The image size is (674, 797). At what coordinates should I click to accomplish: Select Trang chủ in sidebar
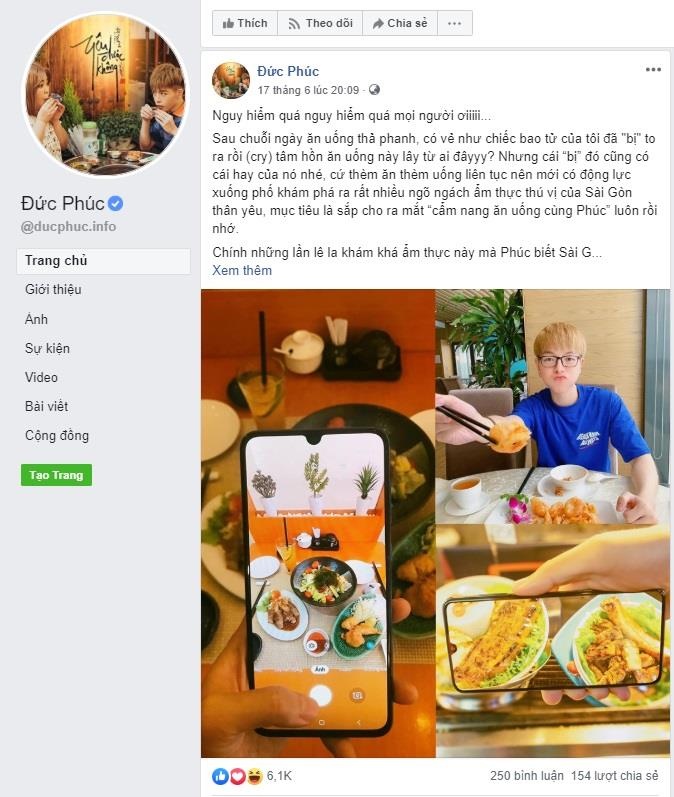(104, 261)
